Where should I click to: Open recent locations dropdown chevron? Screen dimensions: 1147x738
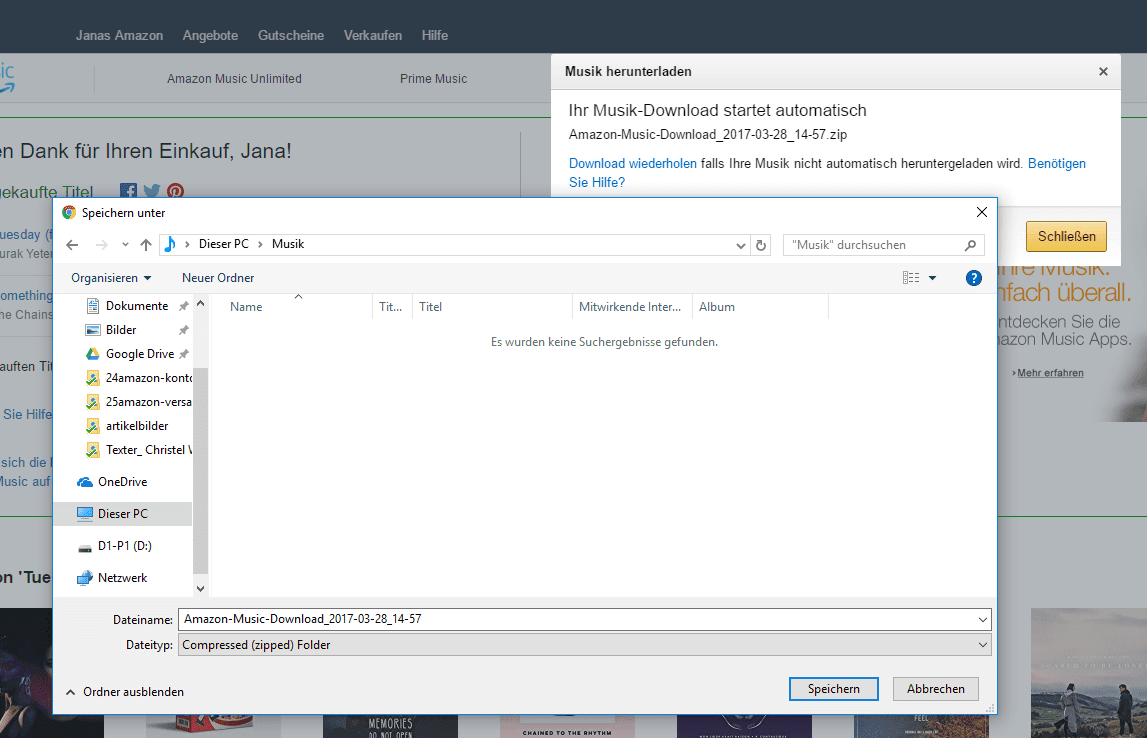pos(125,245)
